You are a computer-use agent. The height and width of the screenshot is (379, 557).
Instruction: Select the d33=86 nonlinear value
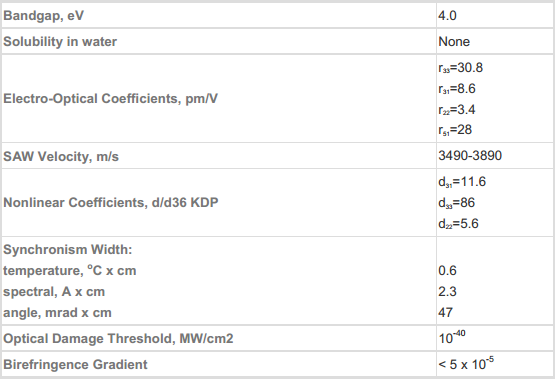click(456, 203)
